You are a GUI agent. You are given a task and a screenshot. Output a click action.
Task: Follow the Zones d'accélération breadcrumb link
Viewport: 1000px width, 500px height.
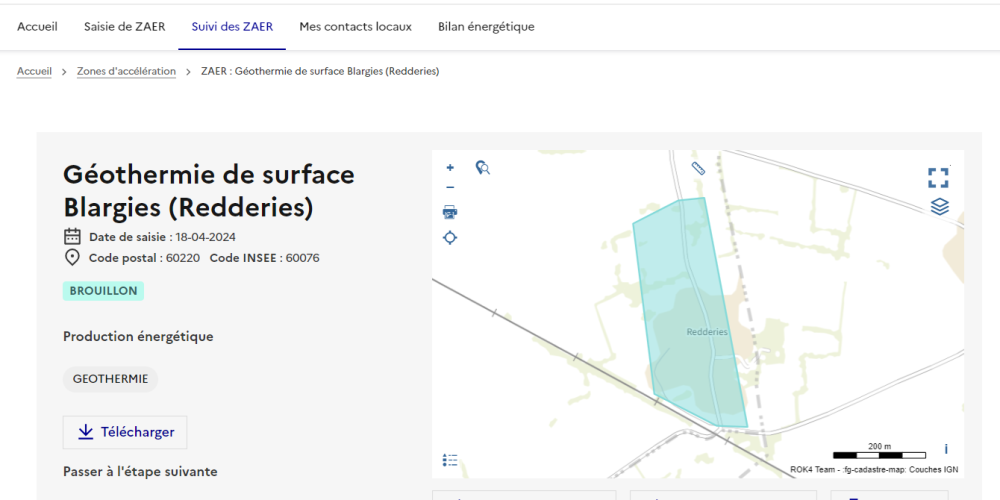126,72
